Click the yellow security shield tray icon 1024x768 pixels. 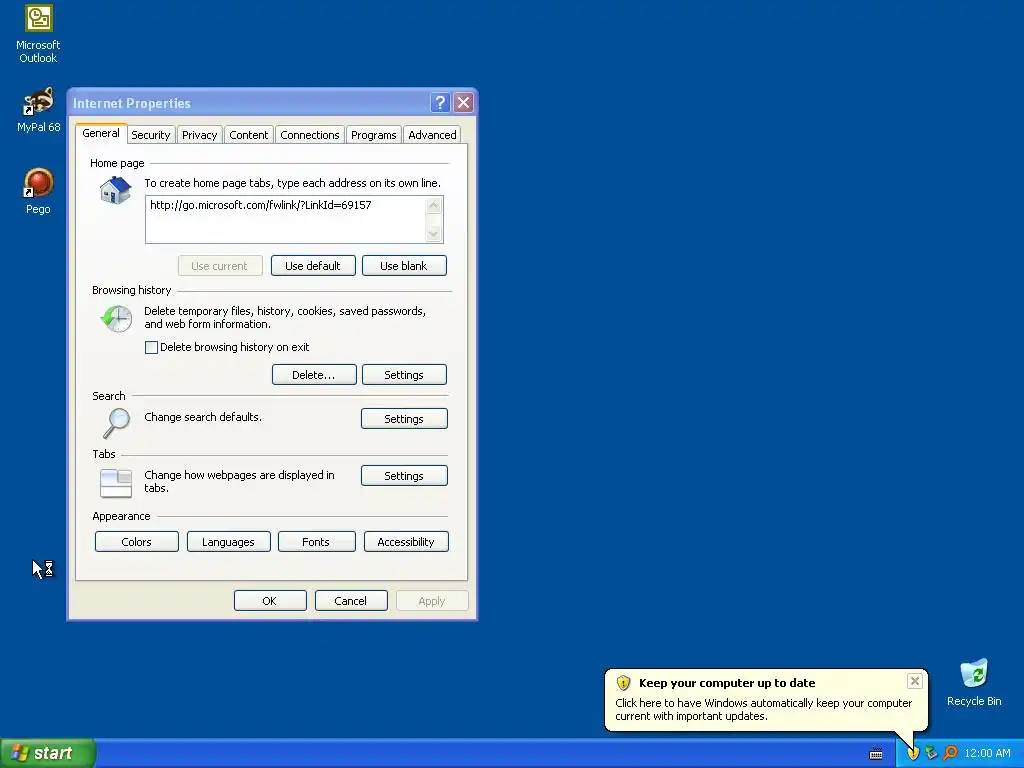click(x=913, y=753)
